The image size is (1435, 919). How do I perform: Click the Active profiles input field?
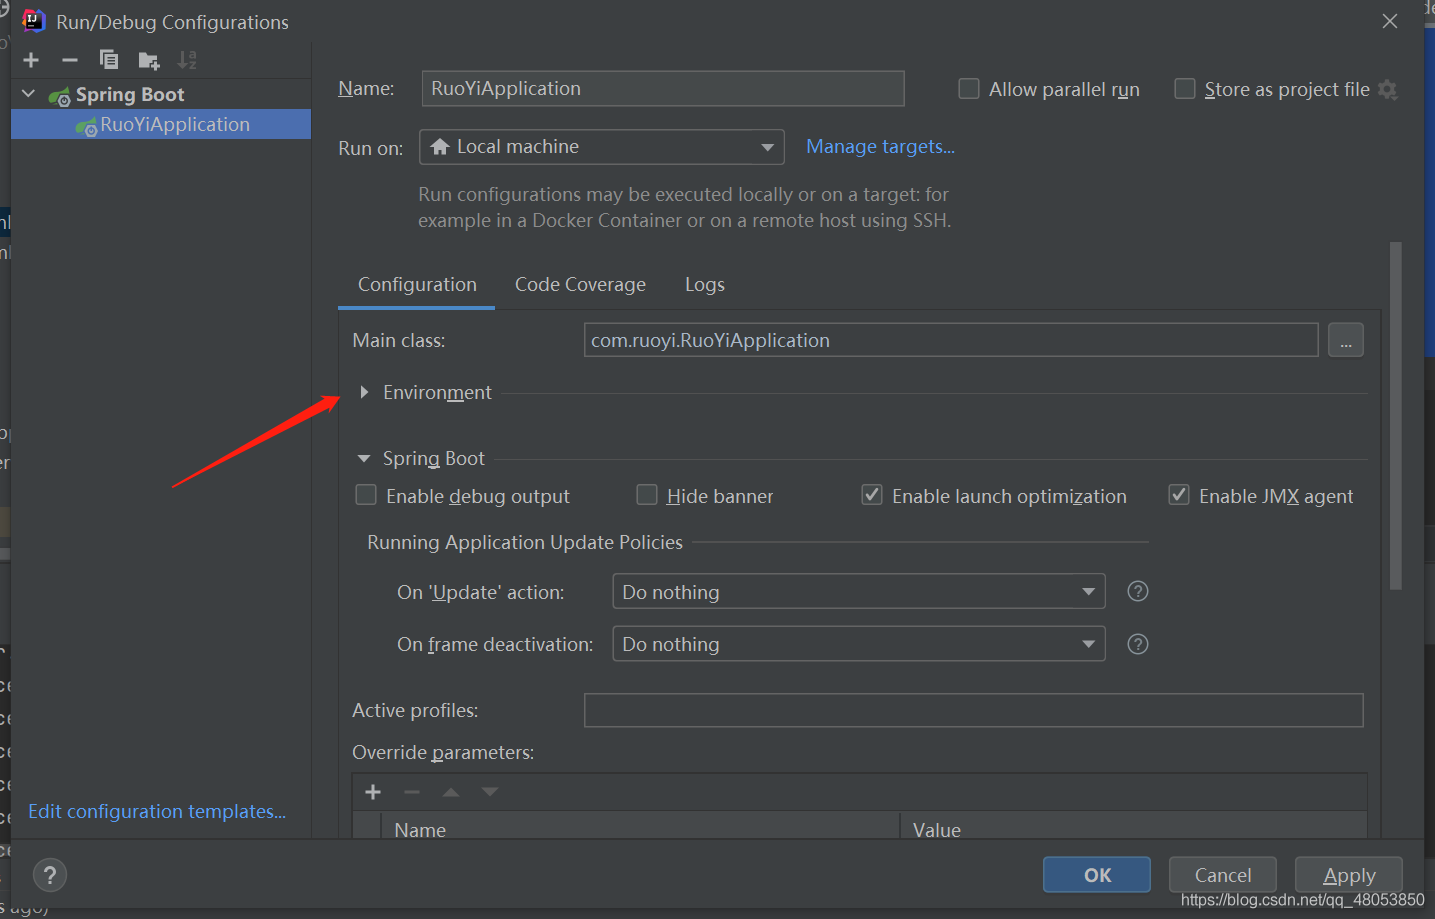[973, 710]
